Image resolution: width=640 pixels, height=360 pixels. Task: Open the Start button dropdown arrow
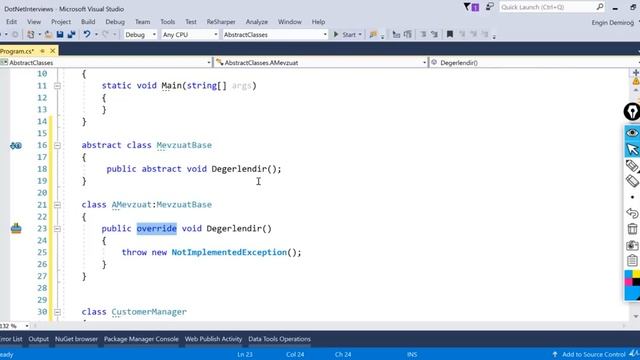[x=360, y=35]
